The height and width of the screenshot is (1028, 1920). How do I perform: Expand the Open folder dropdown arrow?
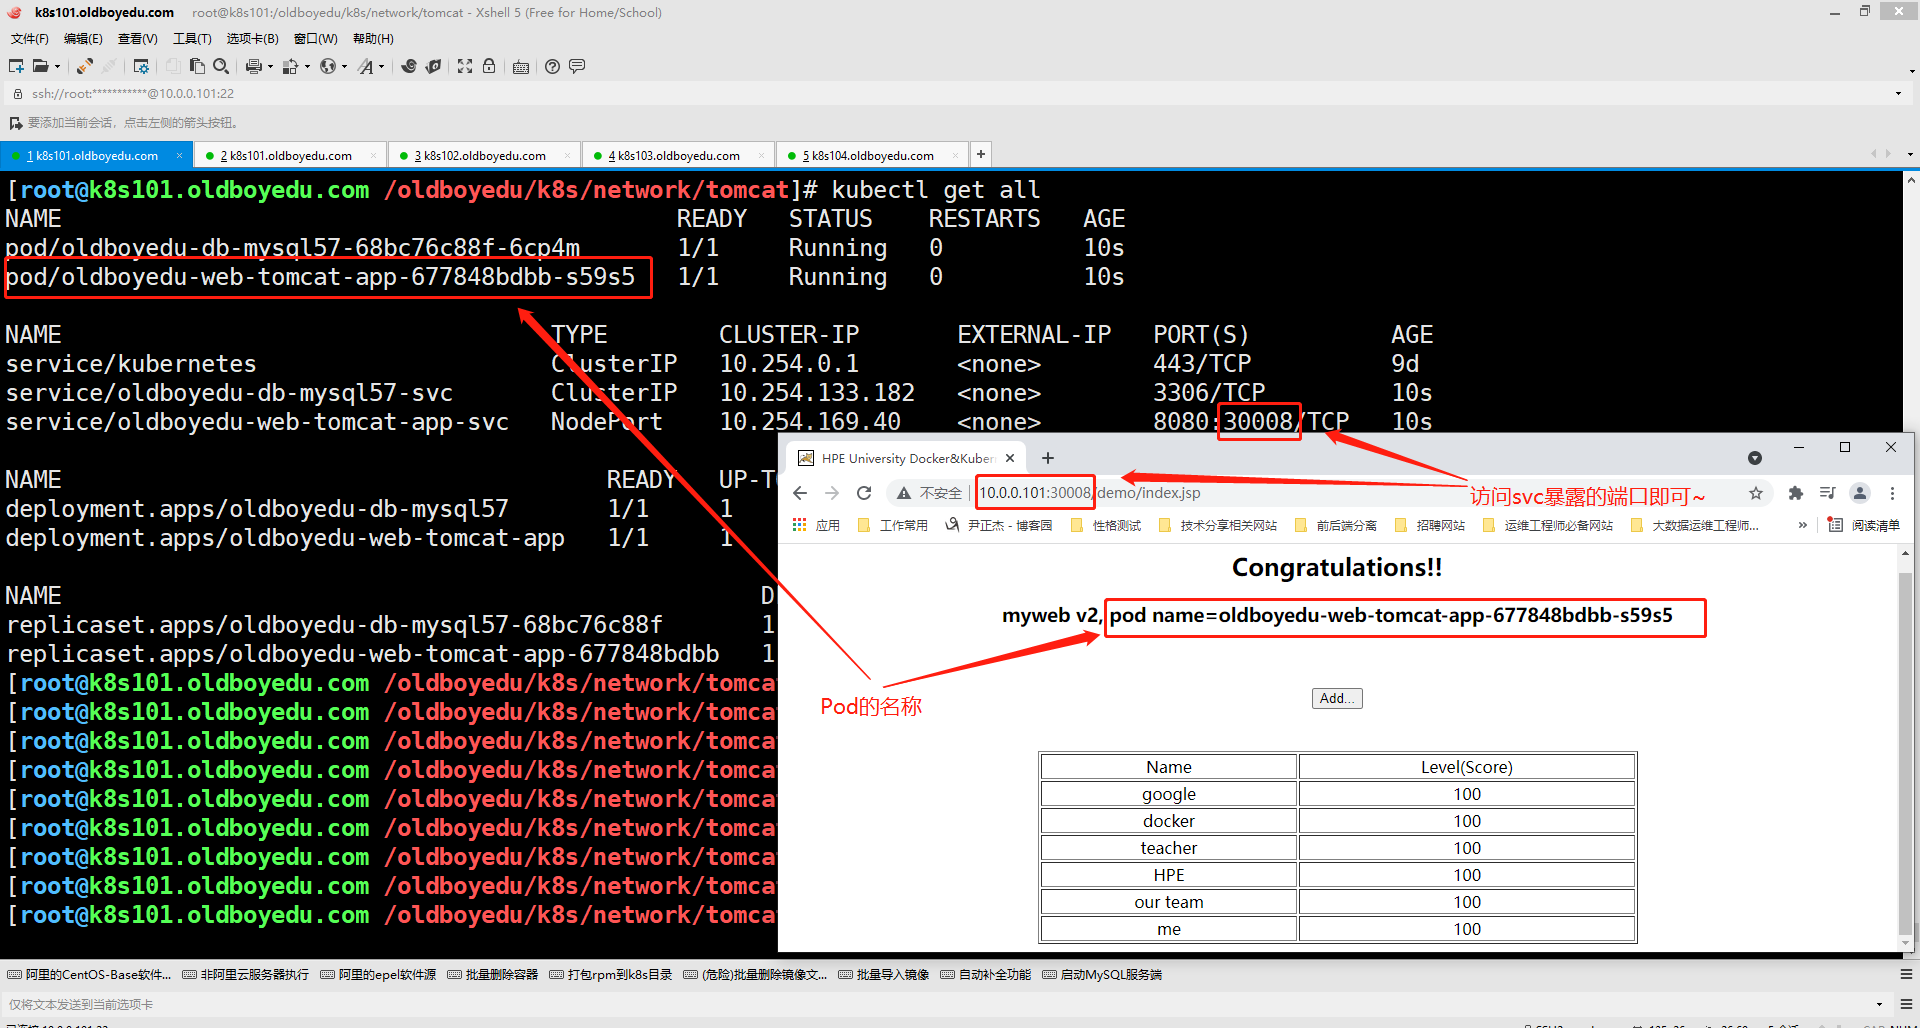[57, 67]
